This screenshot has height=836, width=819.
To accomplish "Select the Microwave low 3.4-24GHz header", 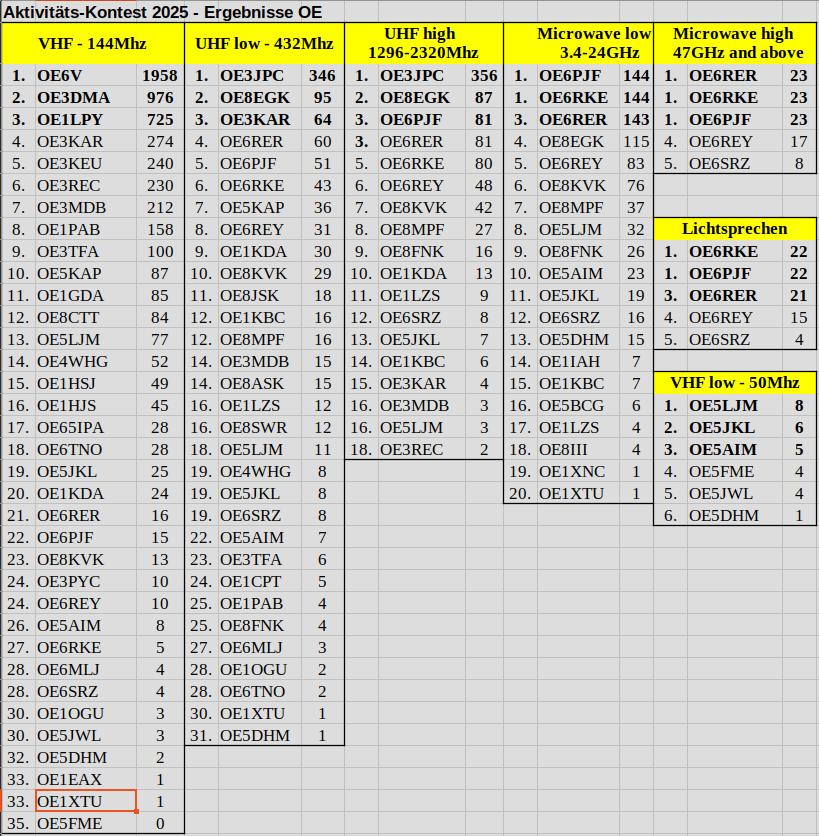I will pos(578,44).
